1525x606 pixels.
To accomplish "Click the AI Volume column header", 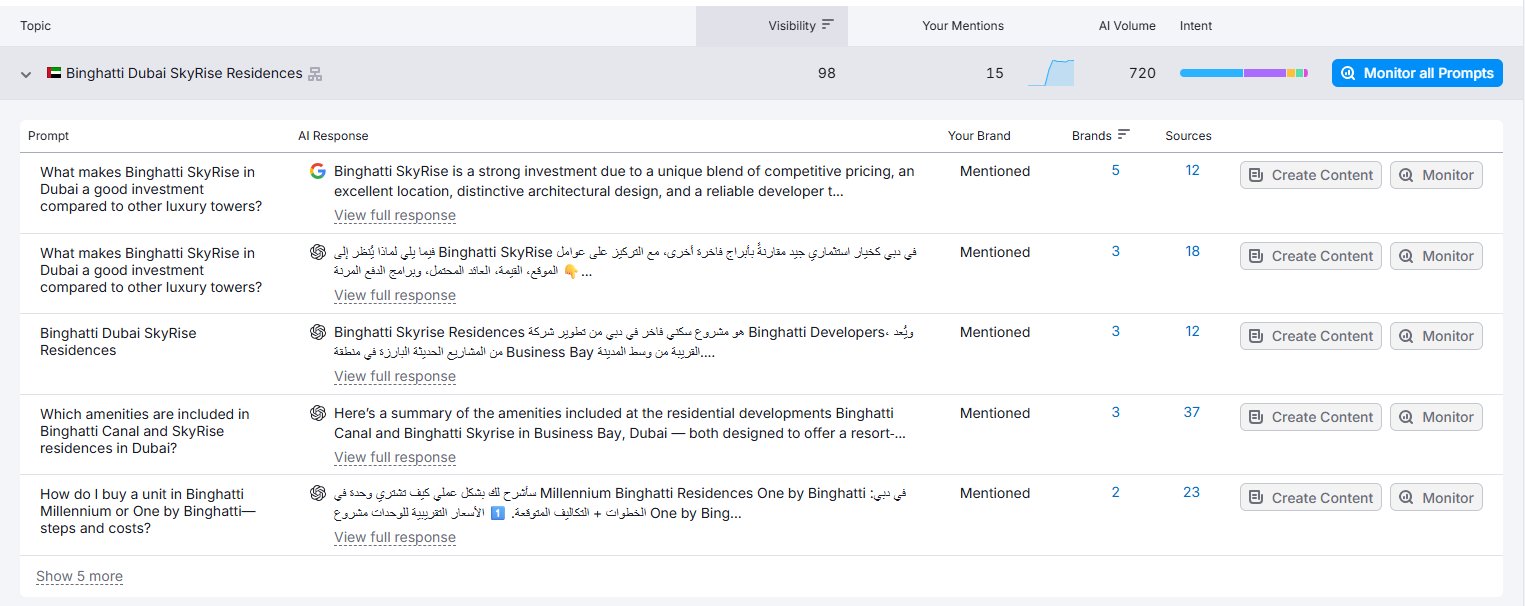I will [x=1127, y=26].
